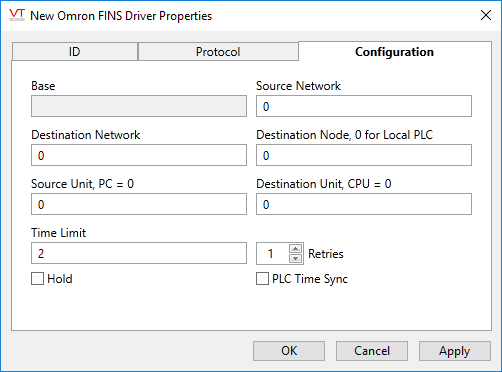Open the Protocol tab
Screen dimensions: 502x372
click(218, 52)
